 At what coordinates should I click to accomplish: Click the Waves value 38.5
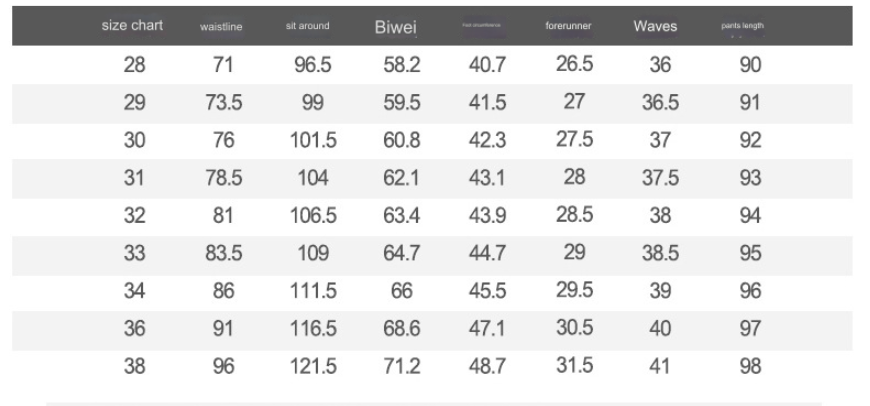pyautogui.click(x=660, y=254)
